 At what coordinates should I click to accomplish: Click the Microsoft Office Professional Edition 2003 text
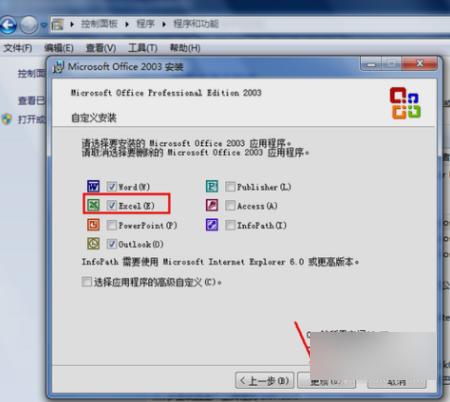coord(166,93)
